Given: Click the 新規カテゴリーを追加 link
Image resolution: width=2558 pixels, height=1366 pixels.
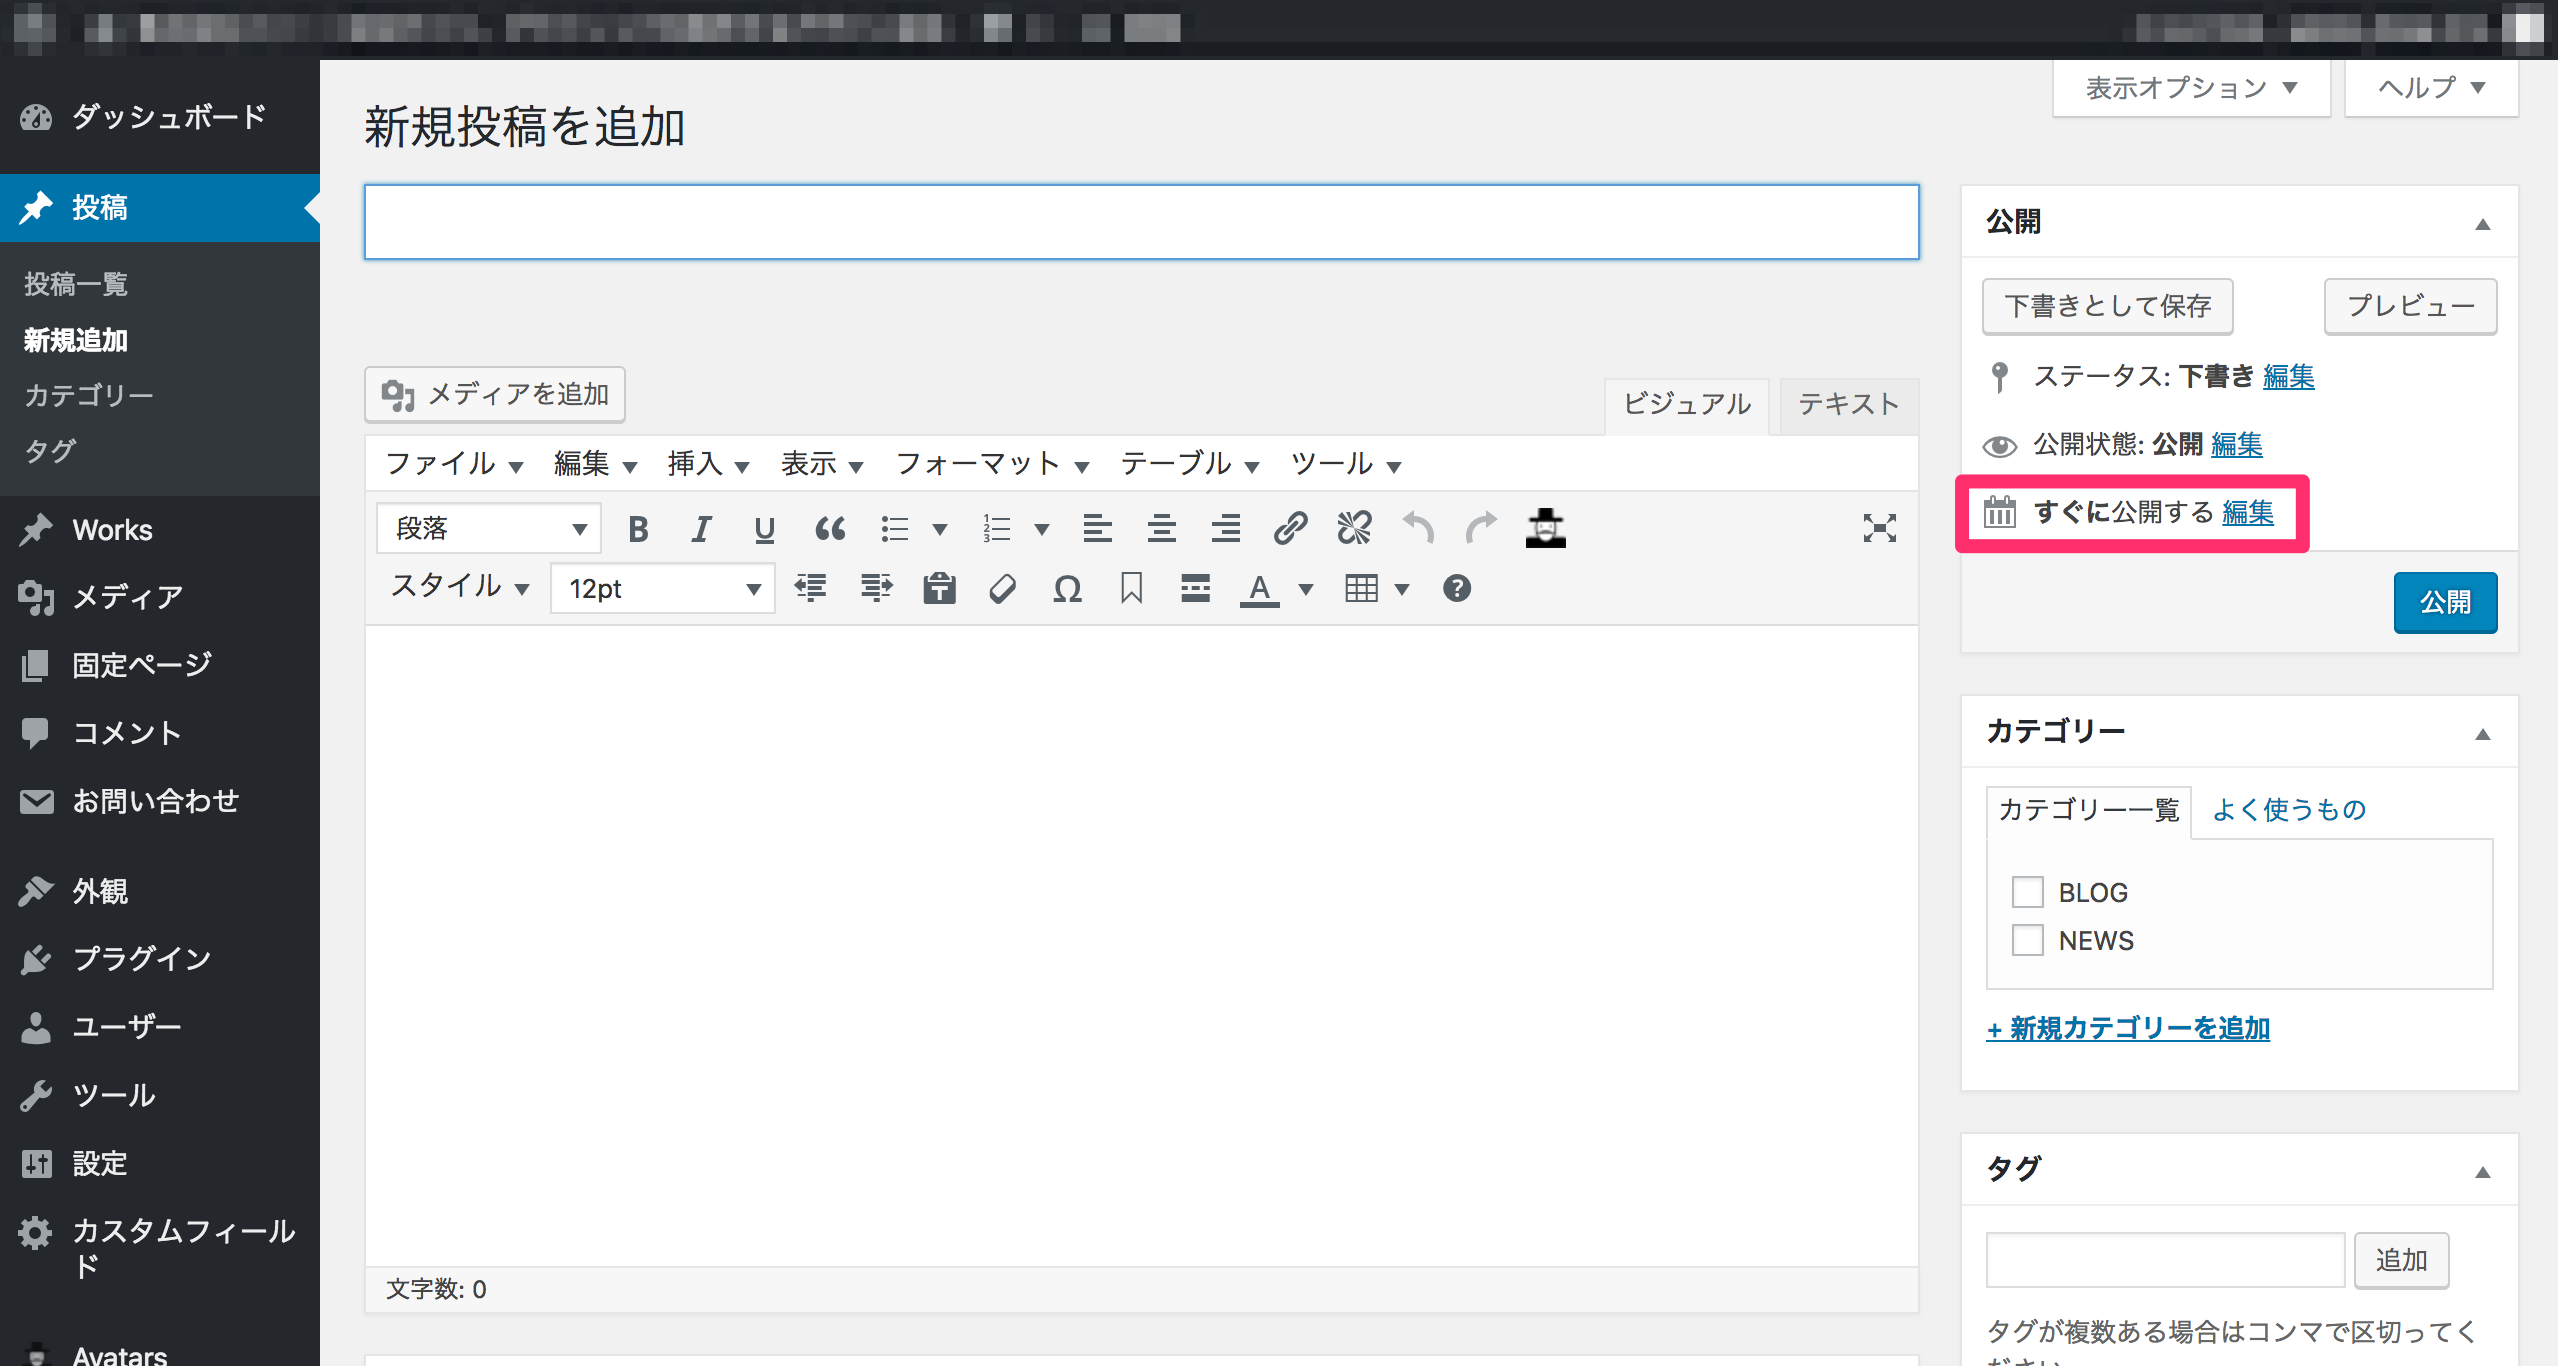Looking at the screenshot, I should pos(2128,1028).
